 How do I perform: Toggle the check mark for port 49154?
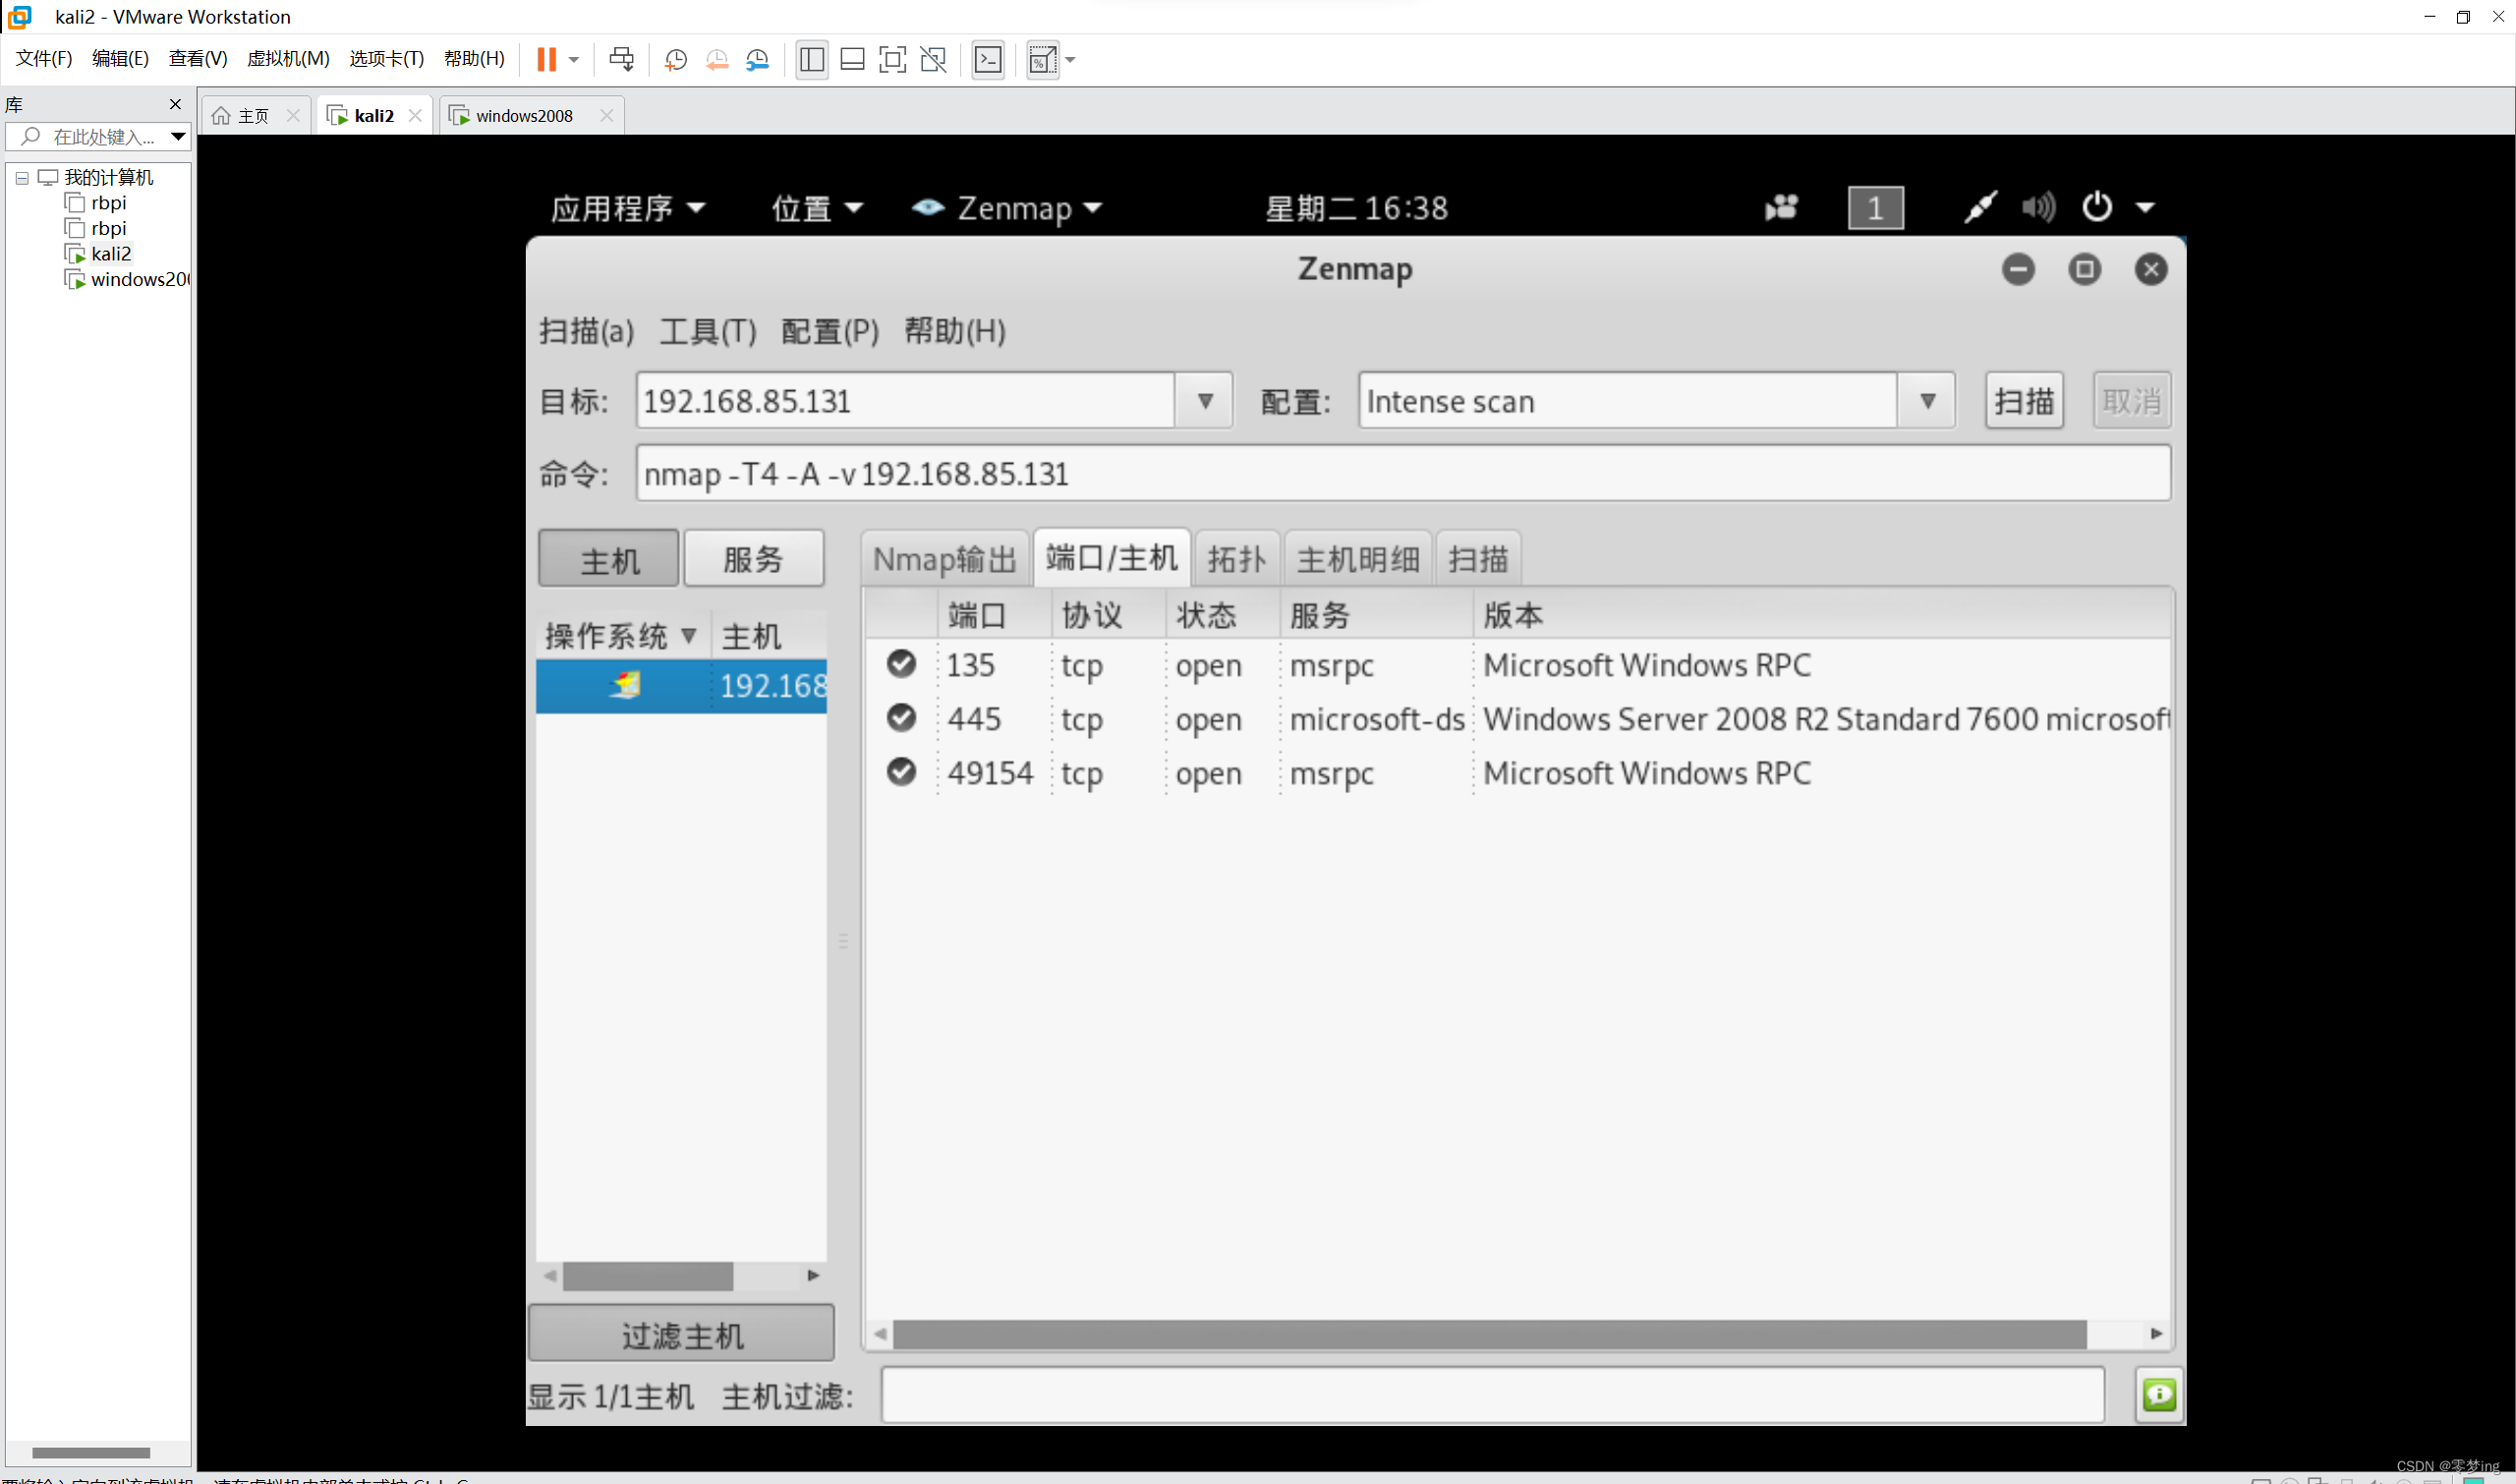tap(901, 772)
